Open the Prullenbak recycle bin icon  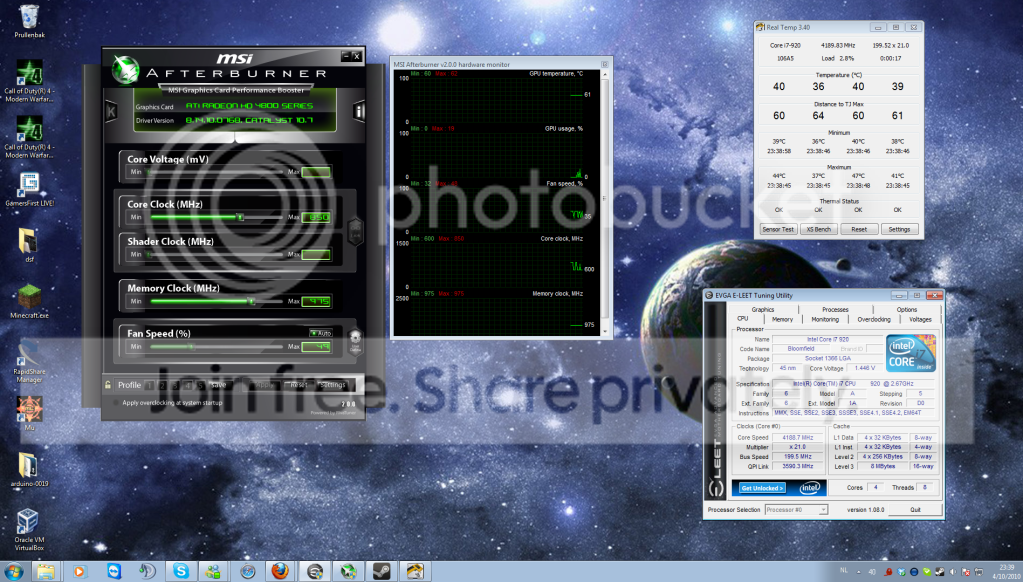(29, 21)
